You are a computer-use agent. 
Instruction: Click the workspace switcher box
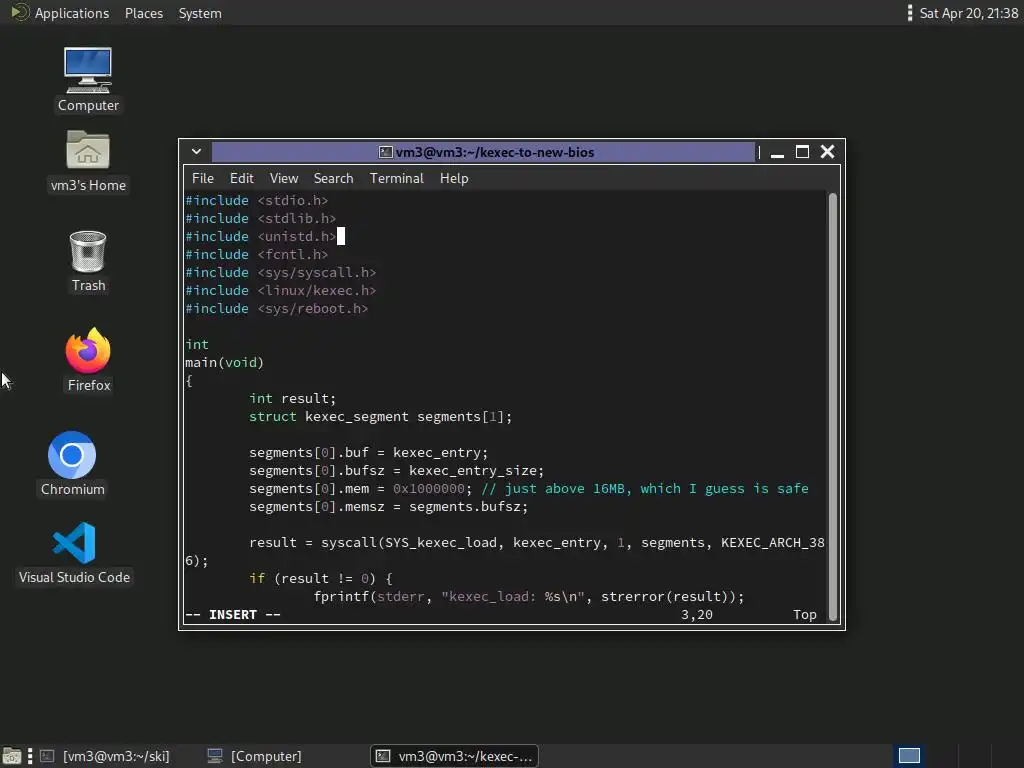(x=909, y=756)
